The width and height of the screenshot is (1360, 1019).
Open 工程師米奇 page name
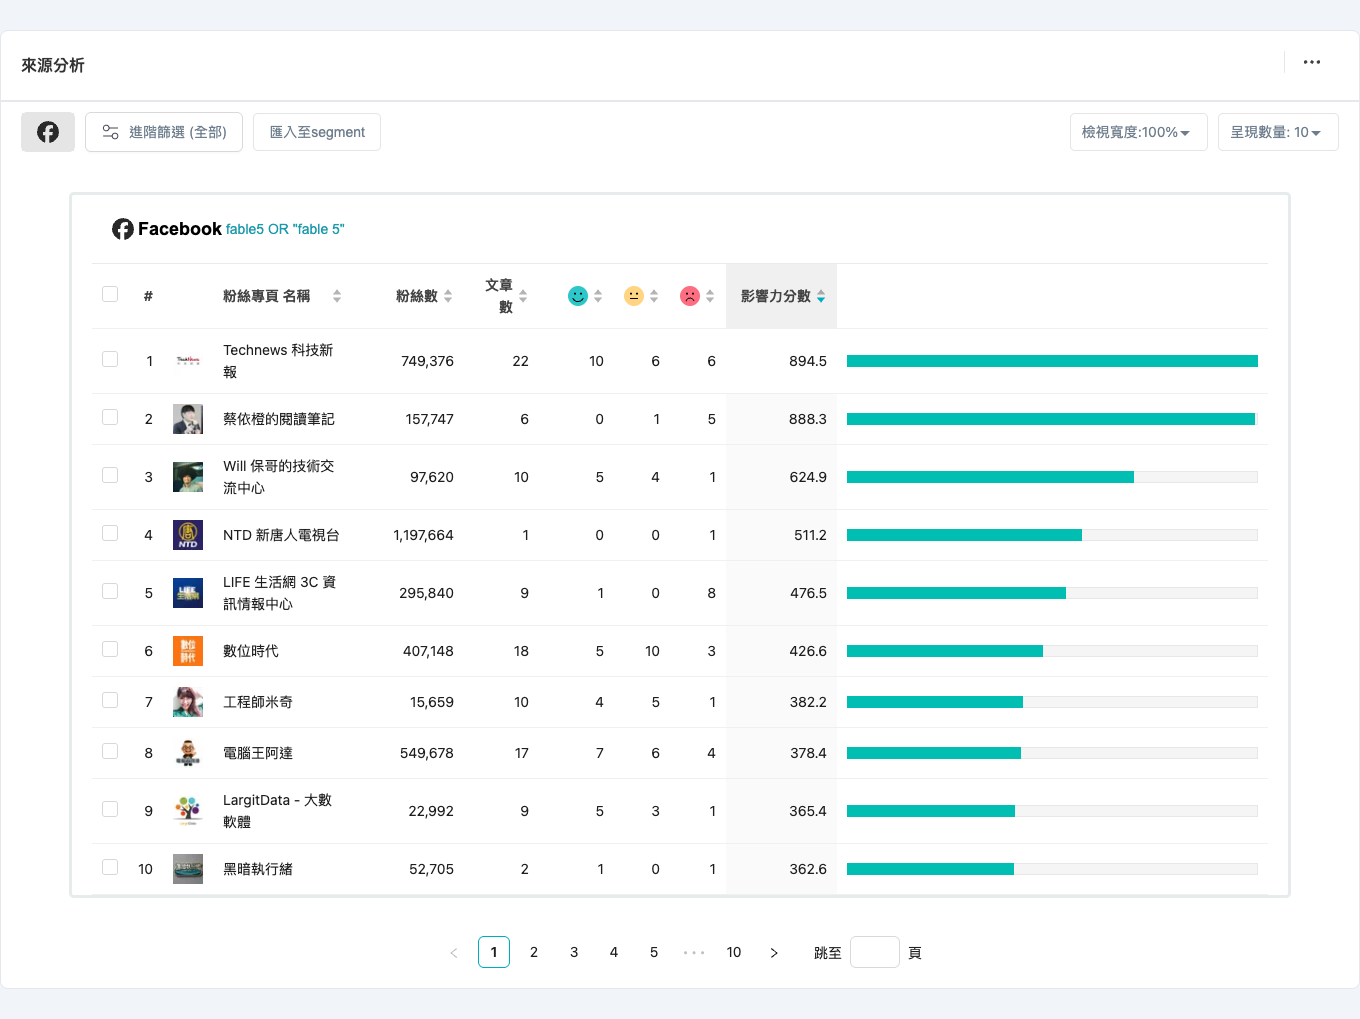coord(258,702)
